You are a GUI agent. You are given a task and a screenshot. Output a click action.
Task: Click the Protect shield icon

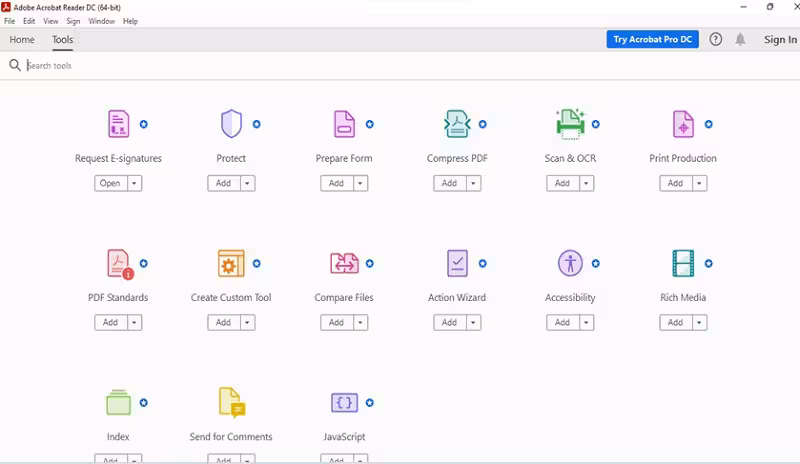click(x=231, y=124)
